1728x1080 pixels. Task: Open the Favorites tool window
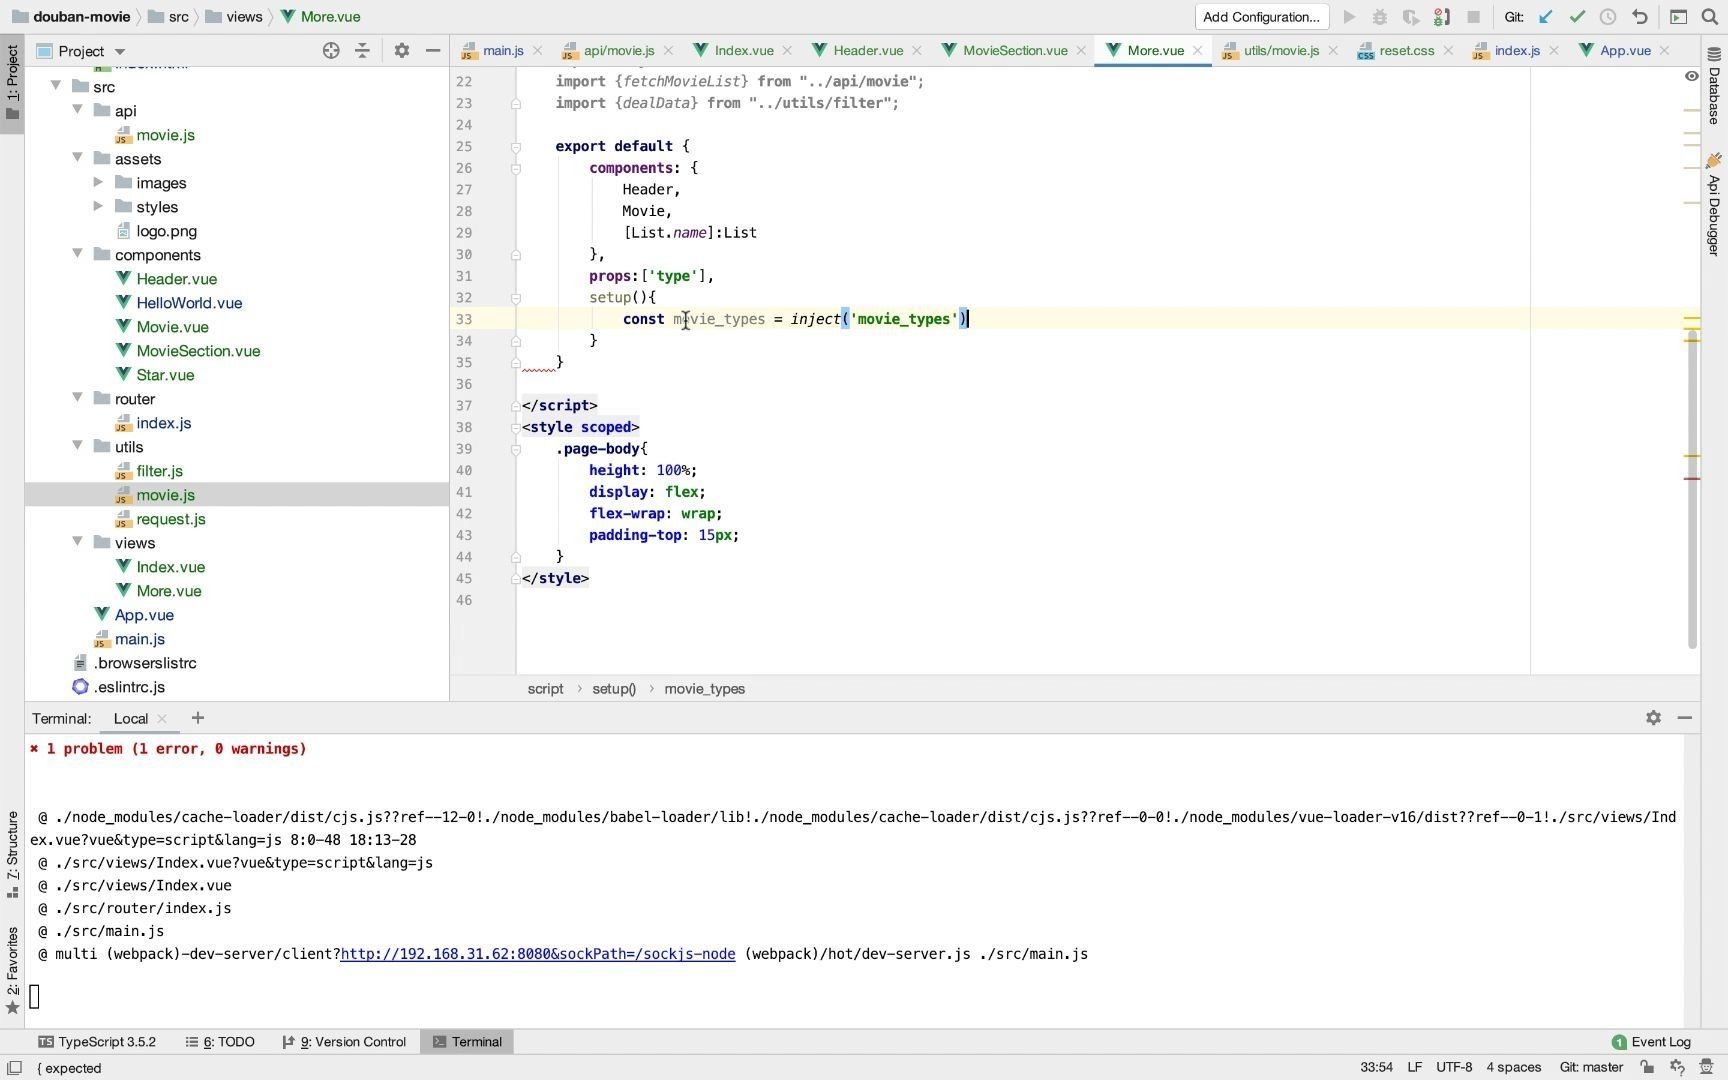tap(12, 970)
